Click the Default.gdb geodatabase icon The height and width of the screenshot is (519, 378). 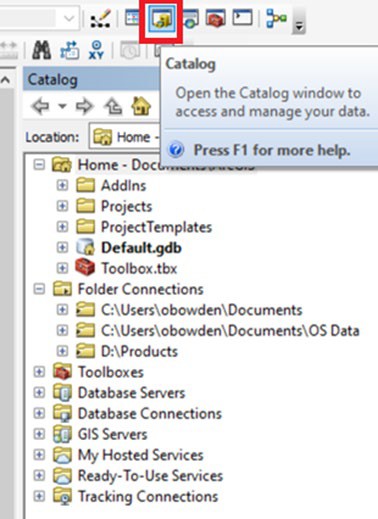[85, 247]
